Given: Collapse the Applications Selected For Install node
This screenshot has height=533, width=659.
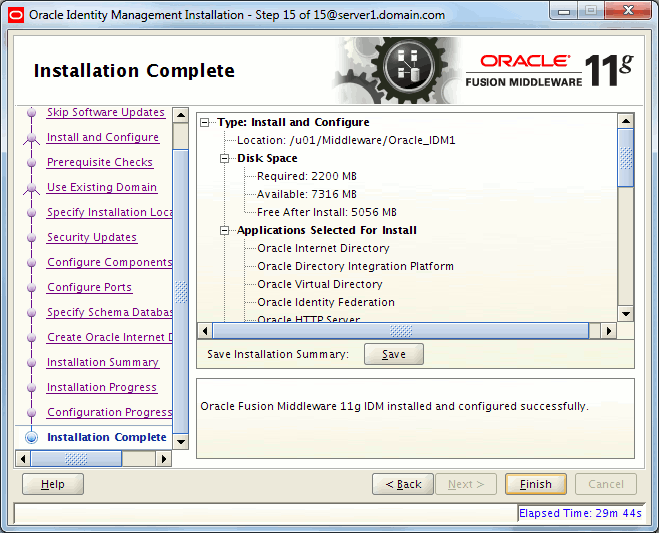Looking at the screenshot, I should (225, 230).
